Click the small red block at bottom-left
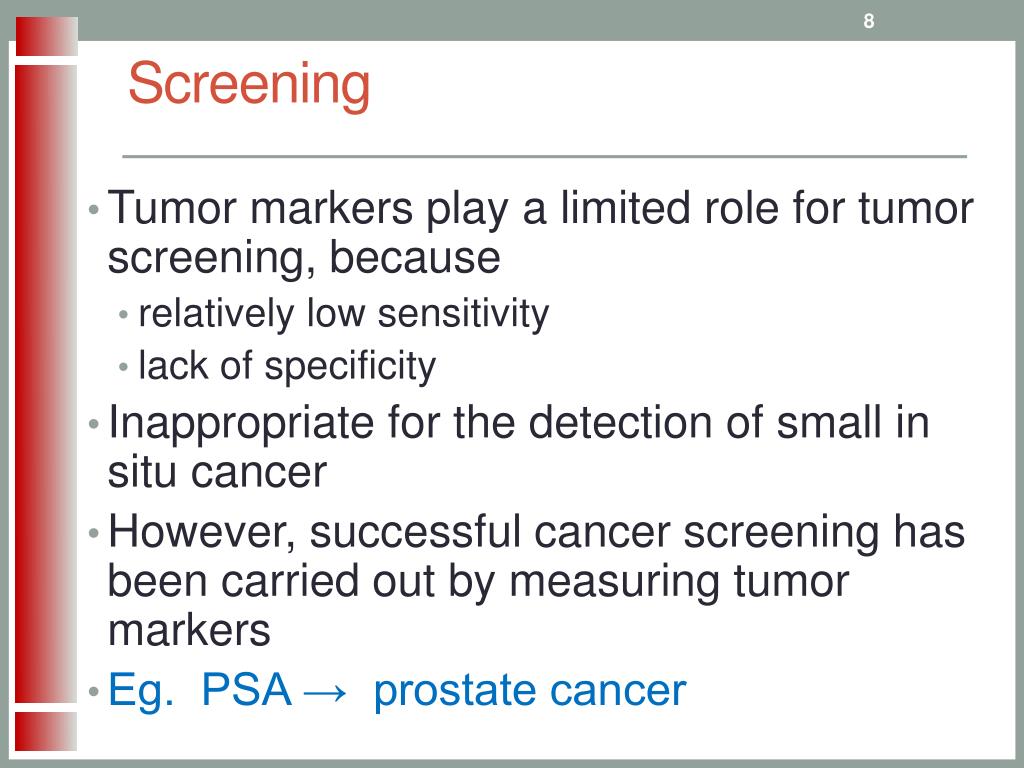Screen dimensions: 1024x768 point(46,731)
